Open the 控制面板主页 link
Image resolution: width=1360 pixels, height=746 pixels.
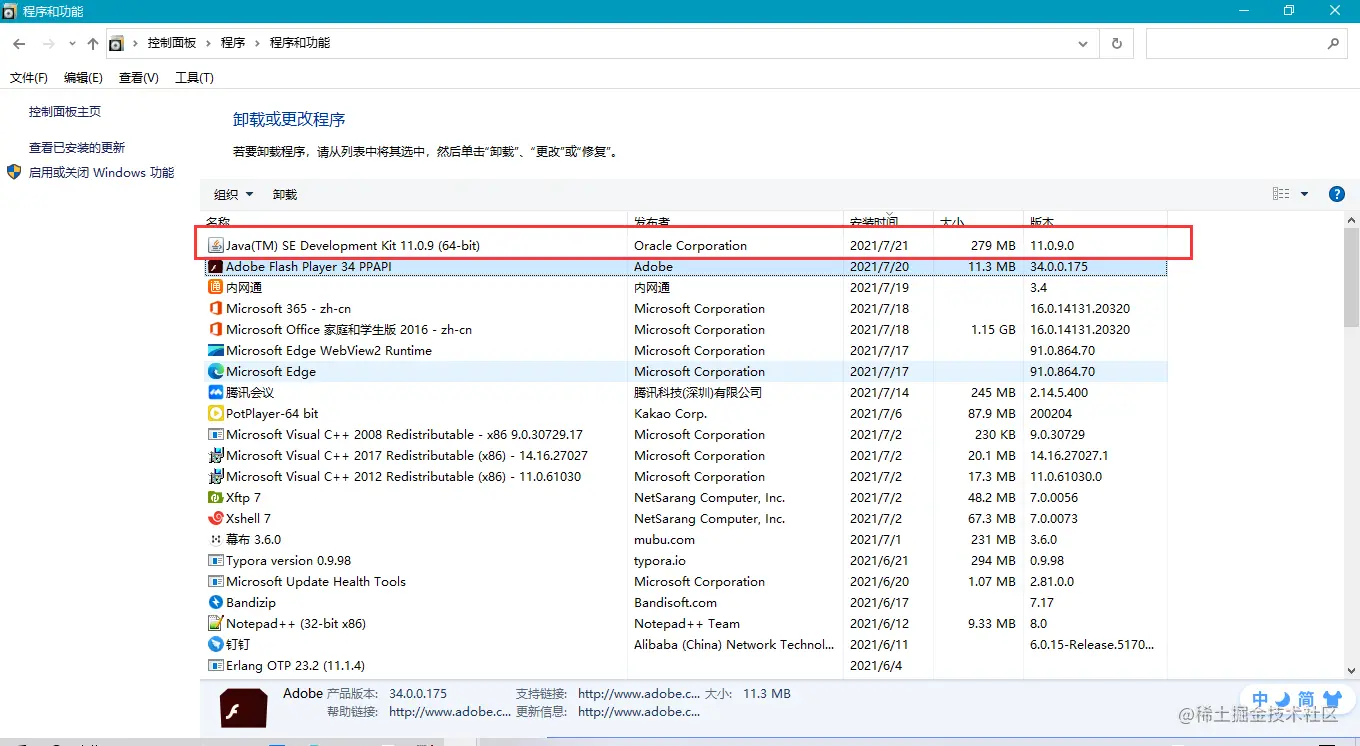(65, 112)
